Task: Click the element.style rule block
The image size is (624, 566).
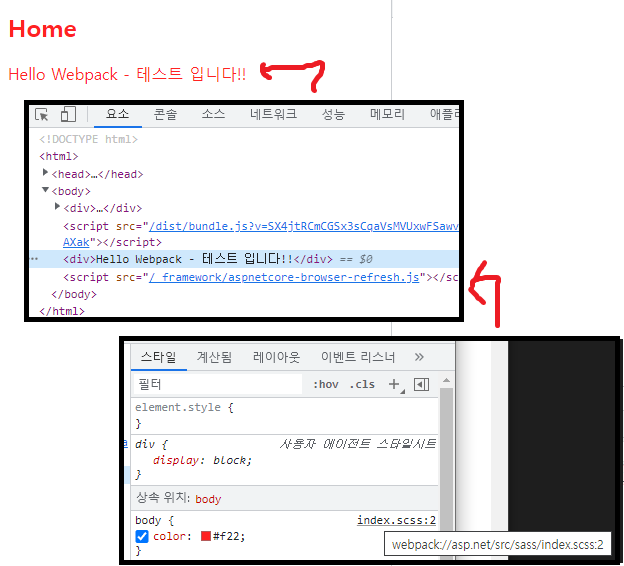Action: point(285,416)
